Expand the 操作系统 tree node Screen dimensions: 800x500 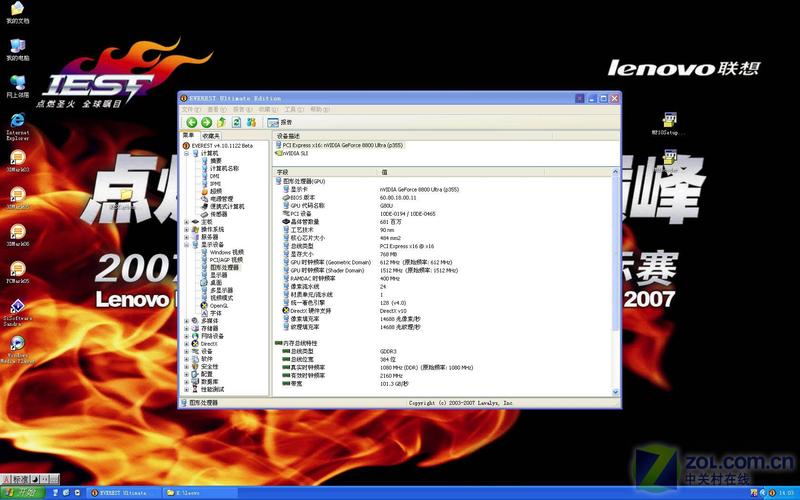(187, 230)
